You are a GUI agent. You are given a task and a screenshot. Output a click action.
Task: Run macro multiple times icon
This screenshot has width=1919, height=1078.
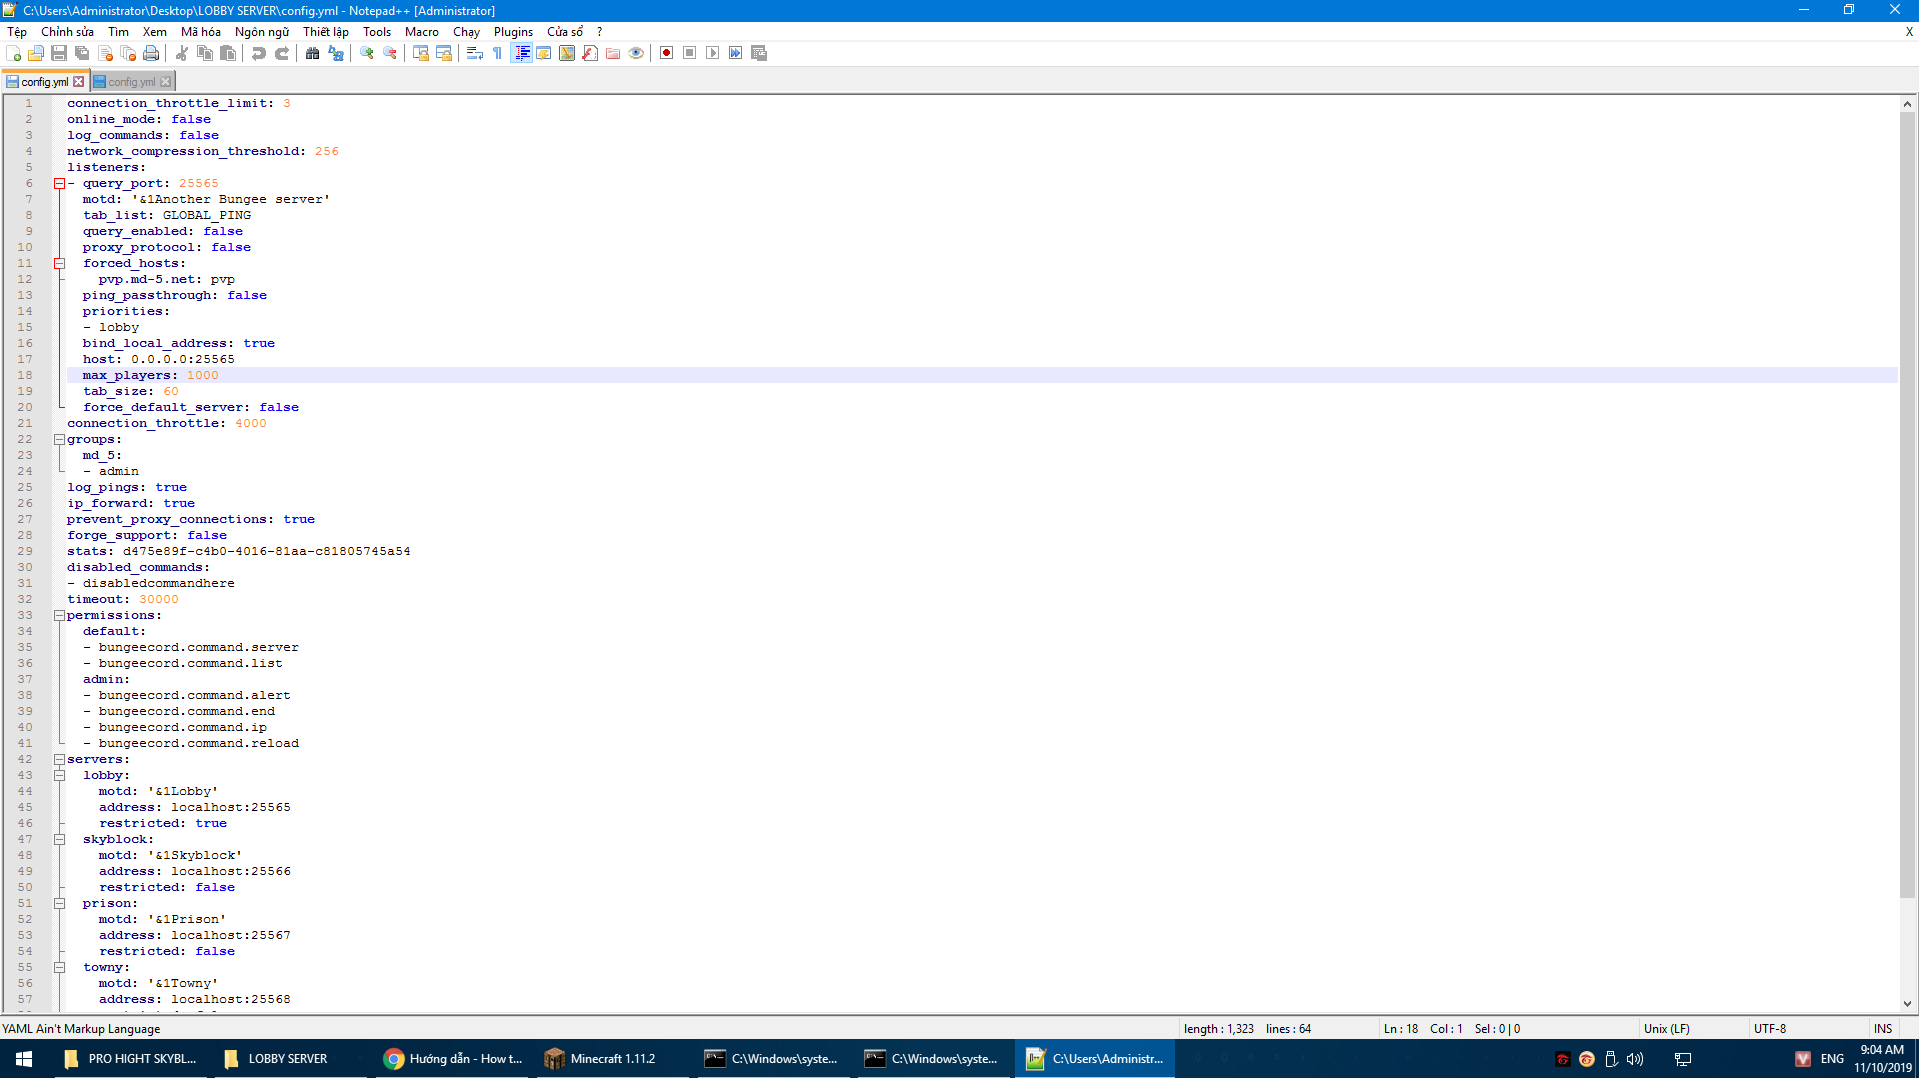[x=736, y=53]
